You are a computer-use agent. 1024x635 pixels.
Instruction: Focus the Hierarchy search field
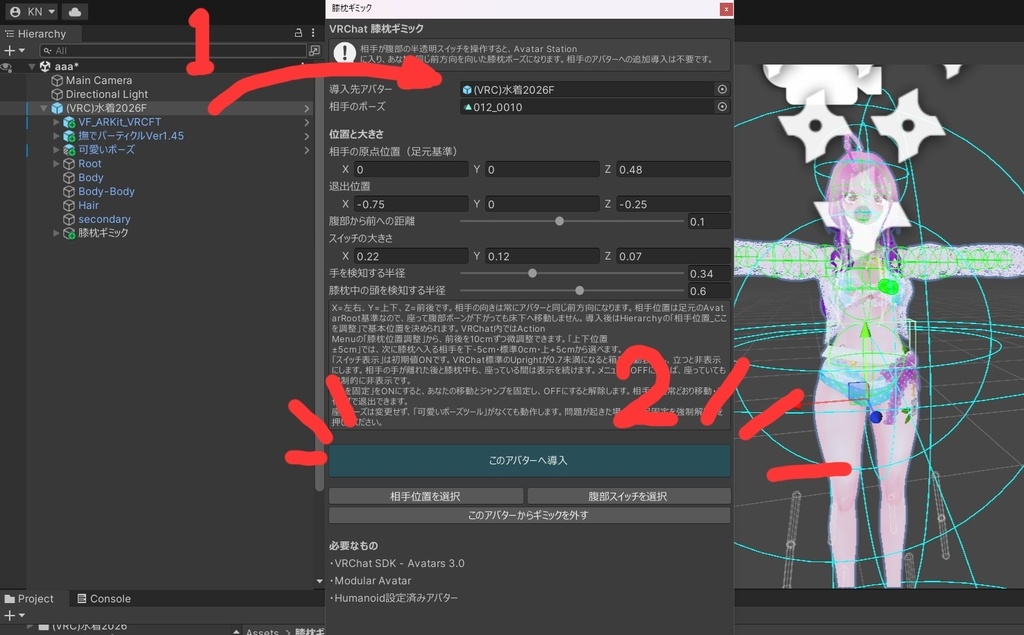tap(173, 50)
